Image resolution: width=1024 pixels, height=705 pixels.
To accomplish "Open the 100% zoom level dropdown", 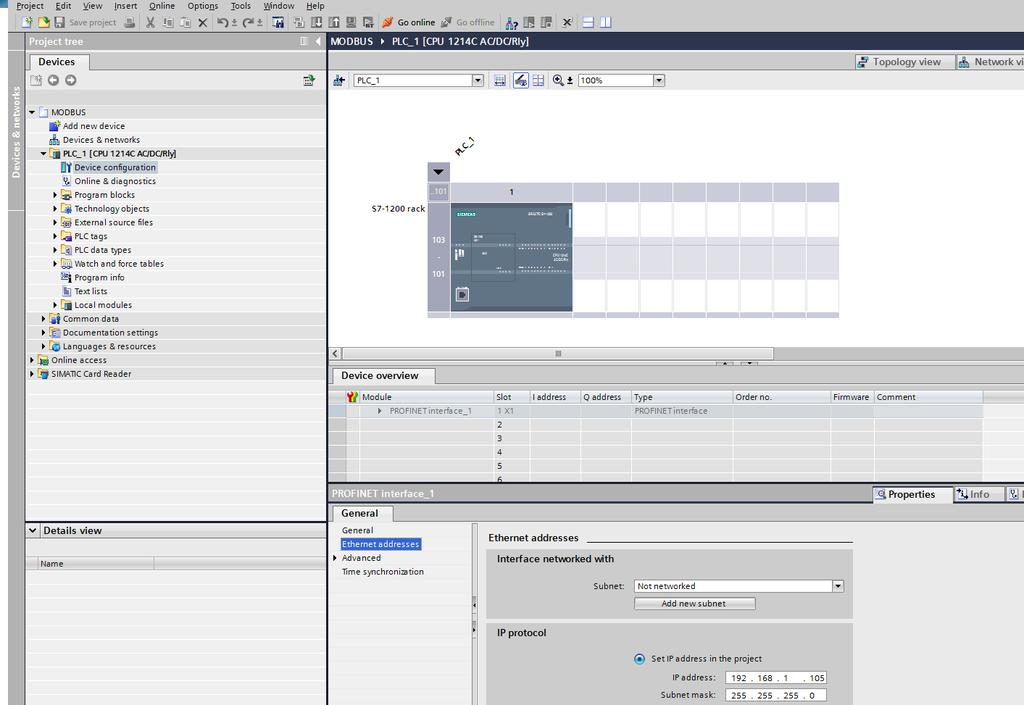I will [x=658, y=80].
